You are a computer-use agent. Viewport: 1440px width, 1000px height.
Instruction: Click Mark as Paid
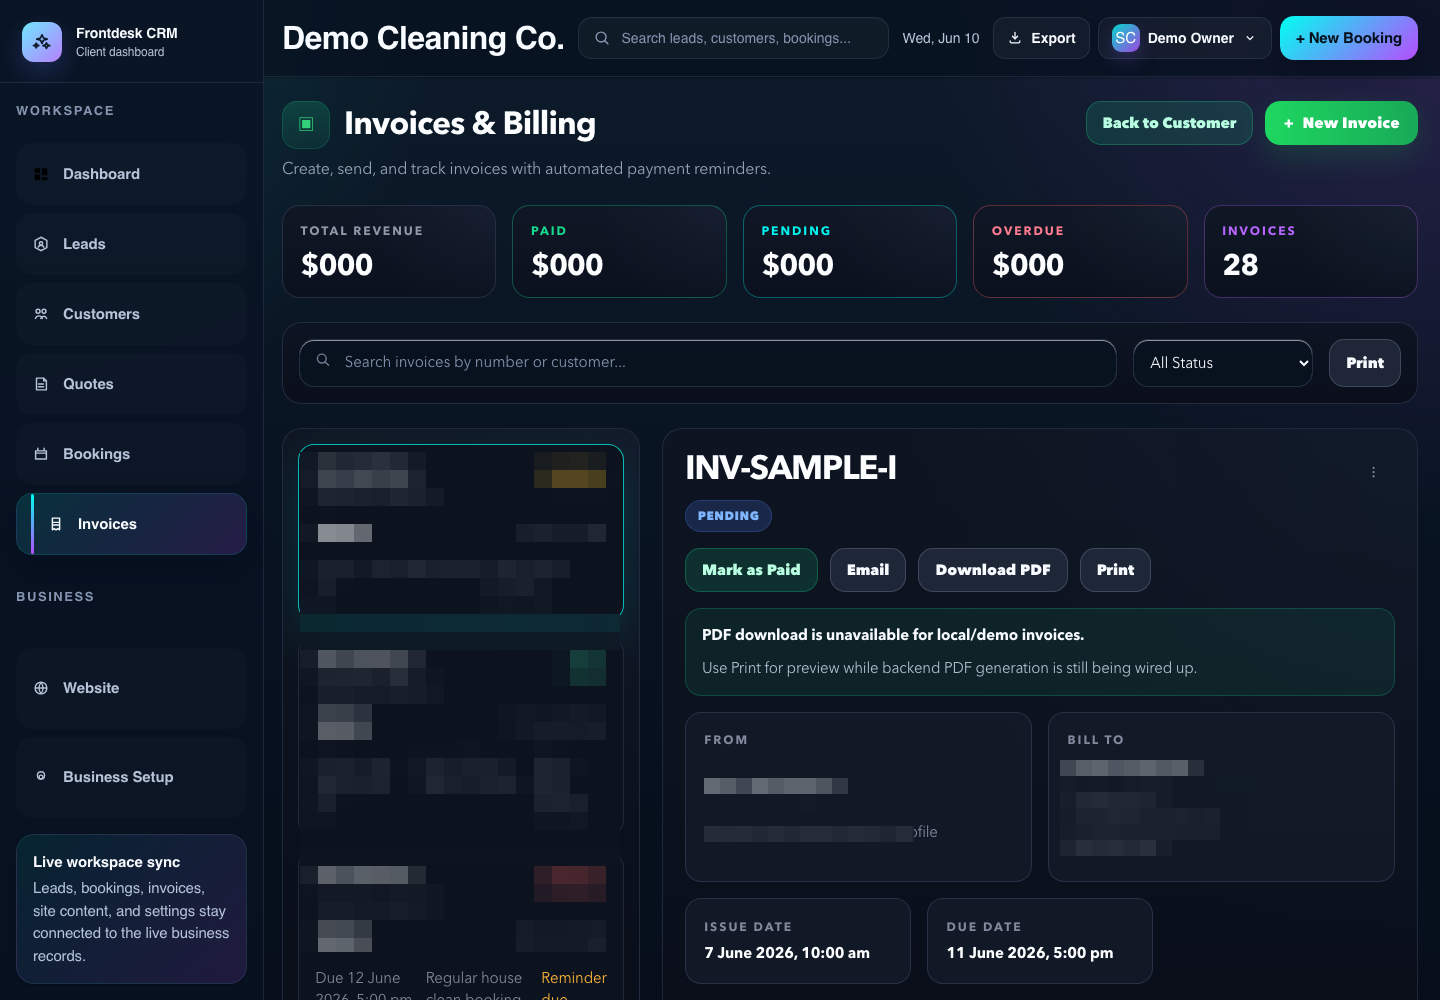(x=751, y=570)
